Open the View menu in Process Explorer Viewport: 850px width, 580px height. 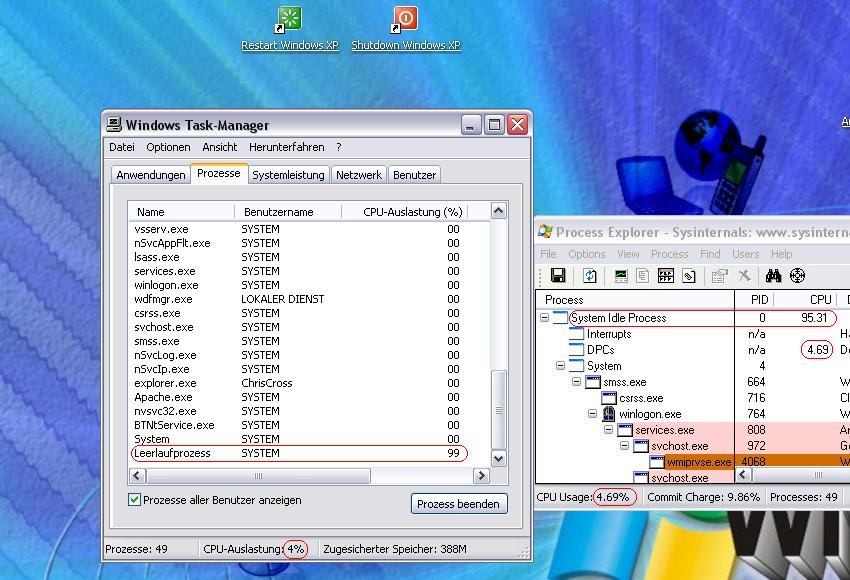(628, 254)
